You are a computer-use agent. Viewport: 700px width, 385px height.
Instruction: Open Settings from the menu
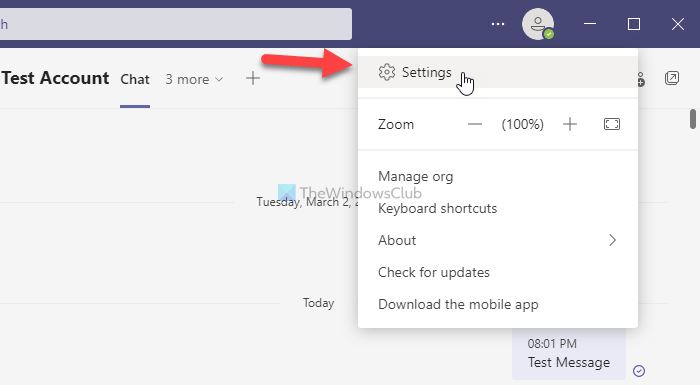(x=498, y=72)
